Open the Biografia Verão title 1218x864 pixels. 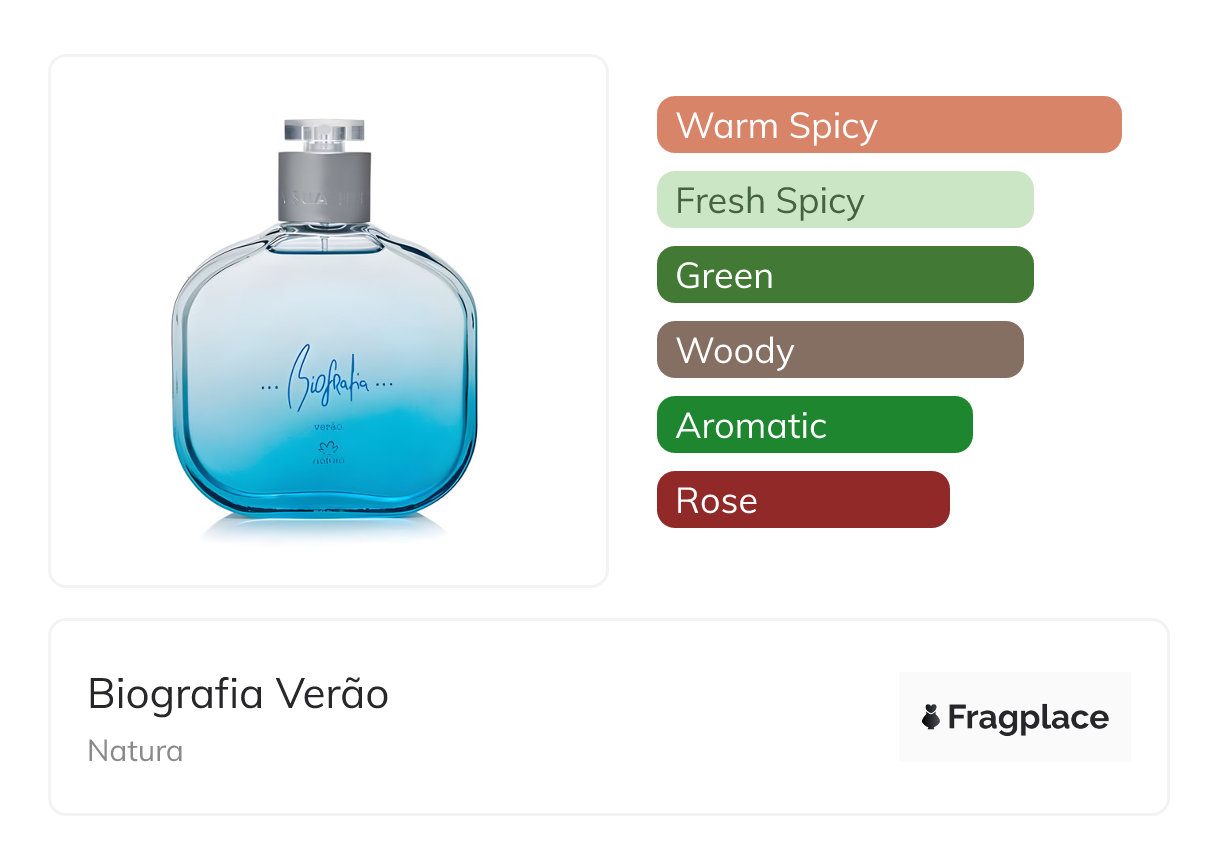point(238,694)
